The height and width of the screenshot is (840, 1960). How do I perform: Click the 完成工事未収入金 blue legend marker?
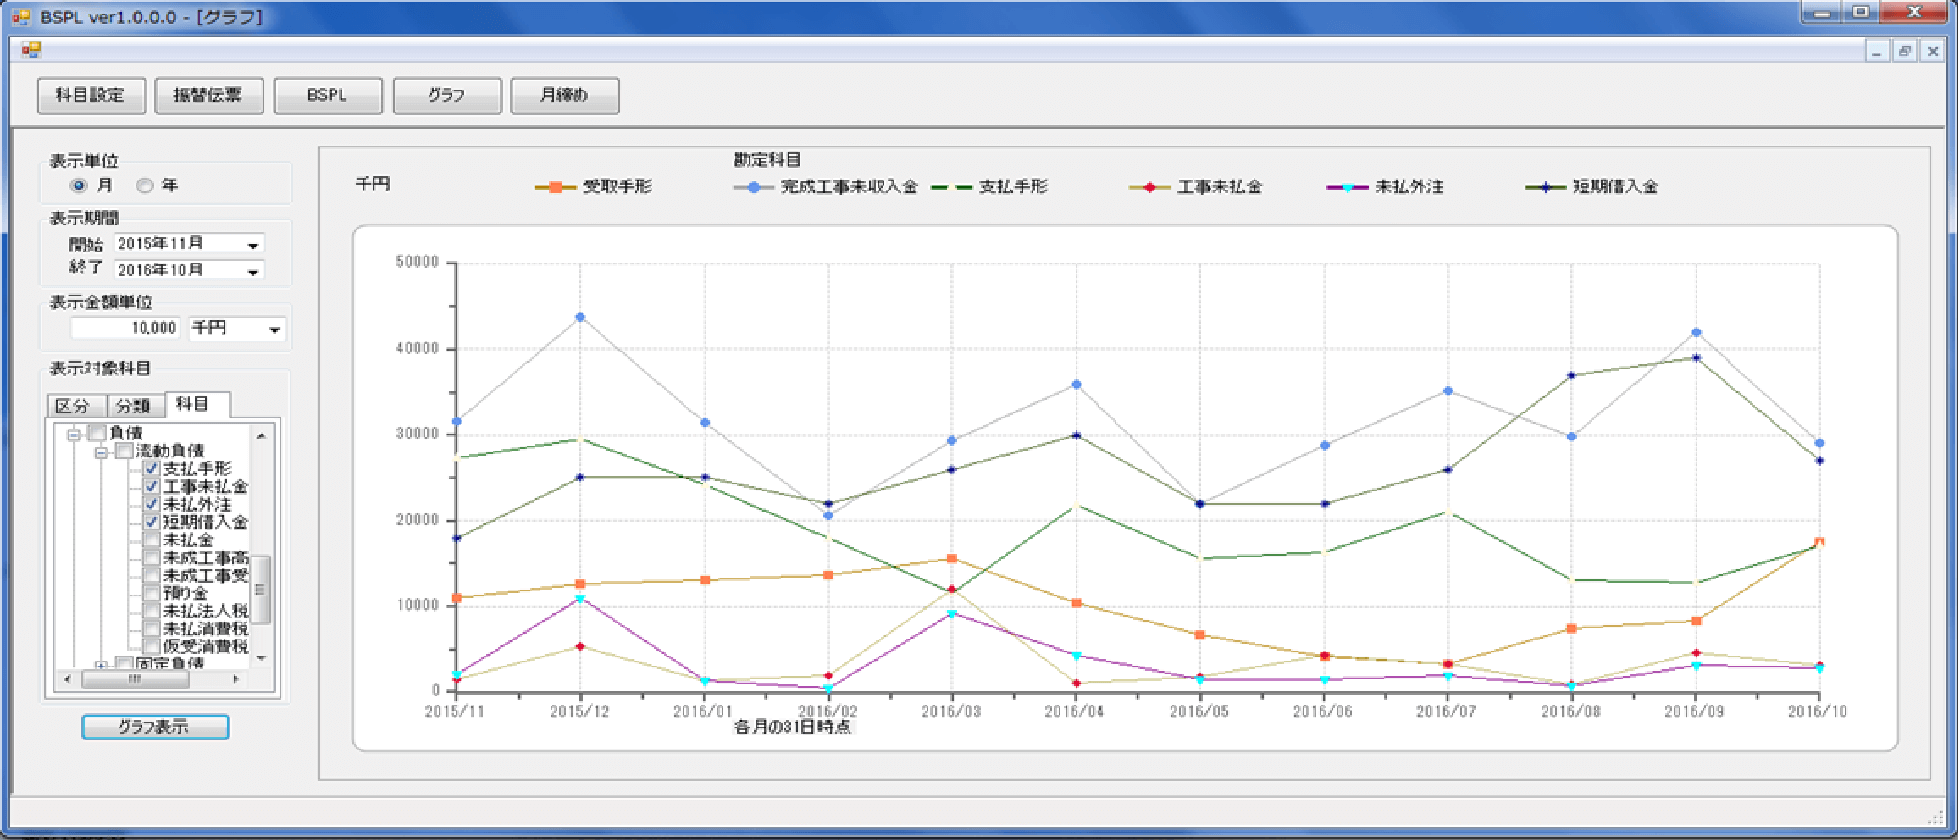pos(754,187)
